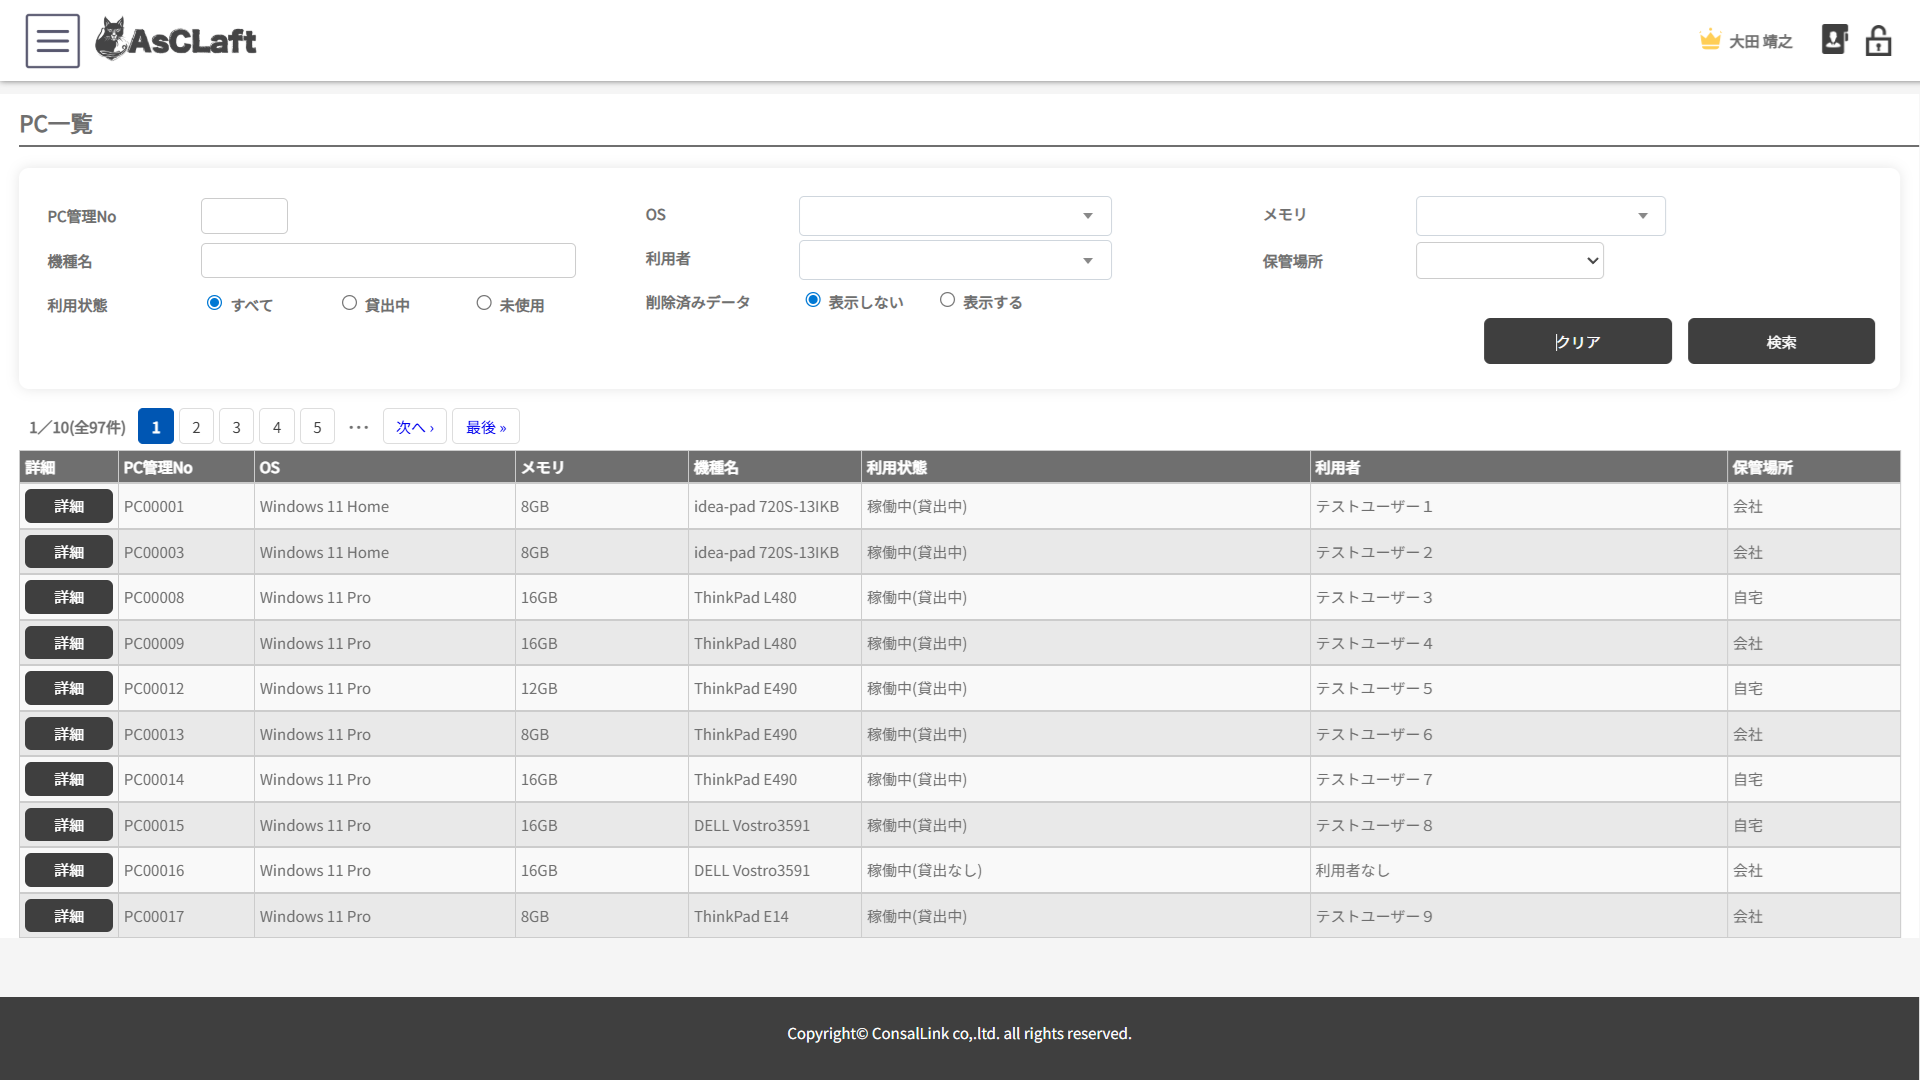Open the 保管場所 select box
The height and width of the screenshot is (1080, 1920).
1509,261
